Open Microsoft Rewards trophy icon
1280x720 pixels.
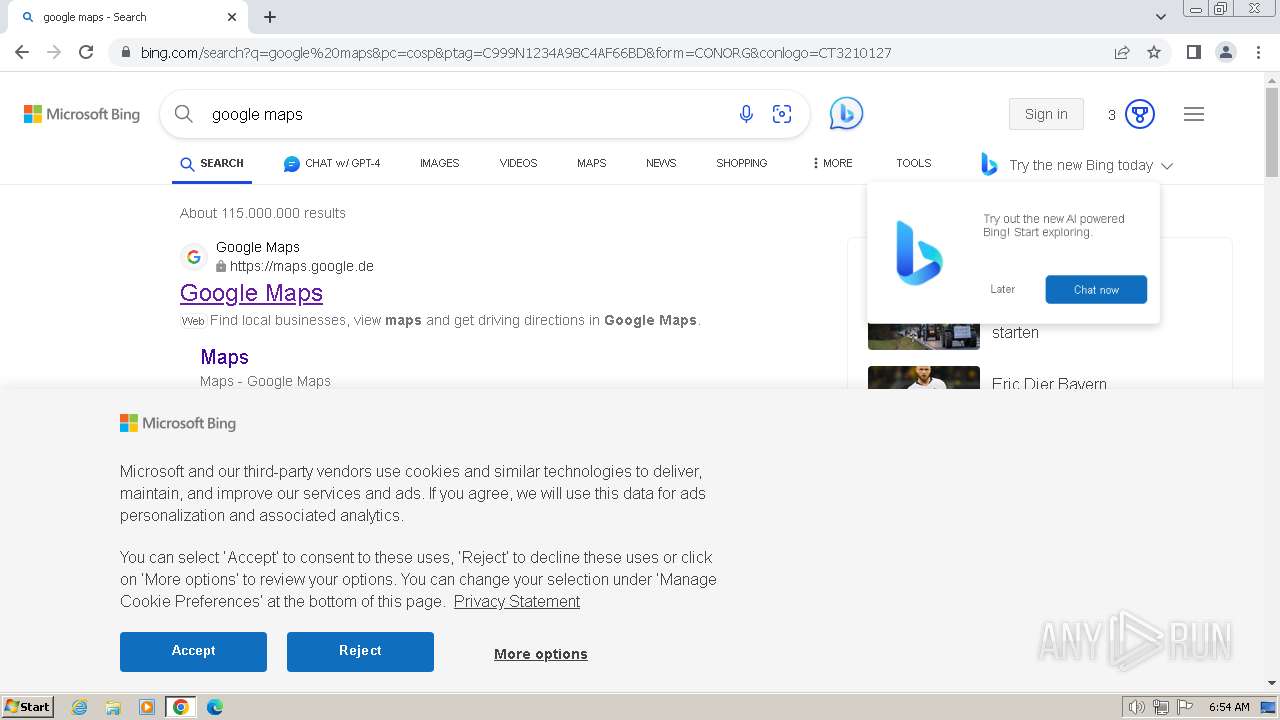click(1140, 114)
